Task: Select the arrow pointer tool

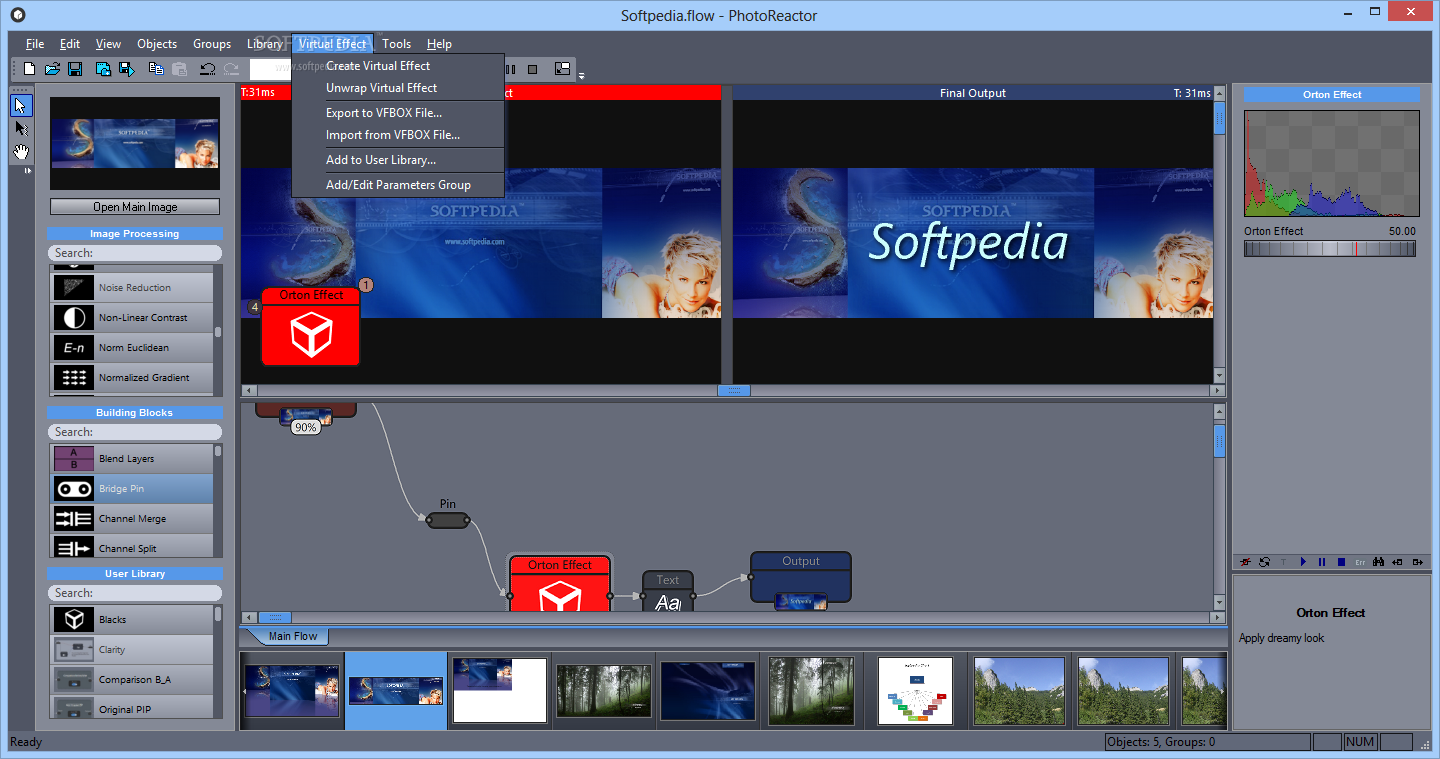Action: coord(21,105)
